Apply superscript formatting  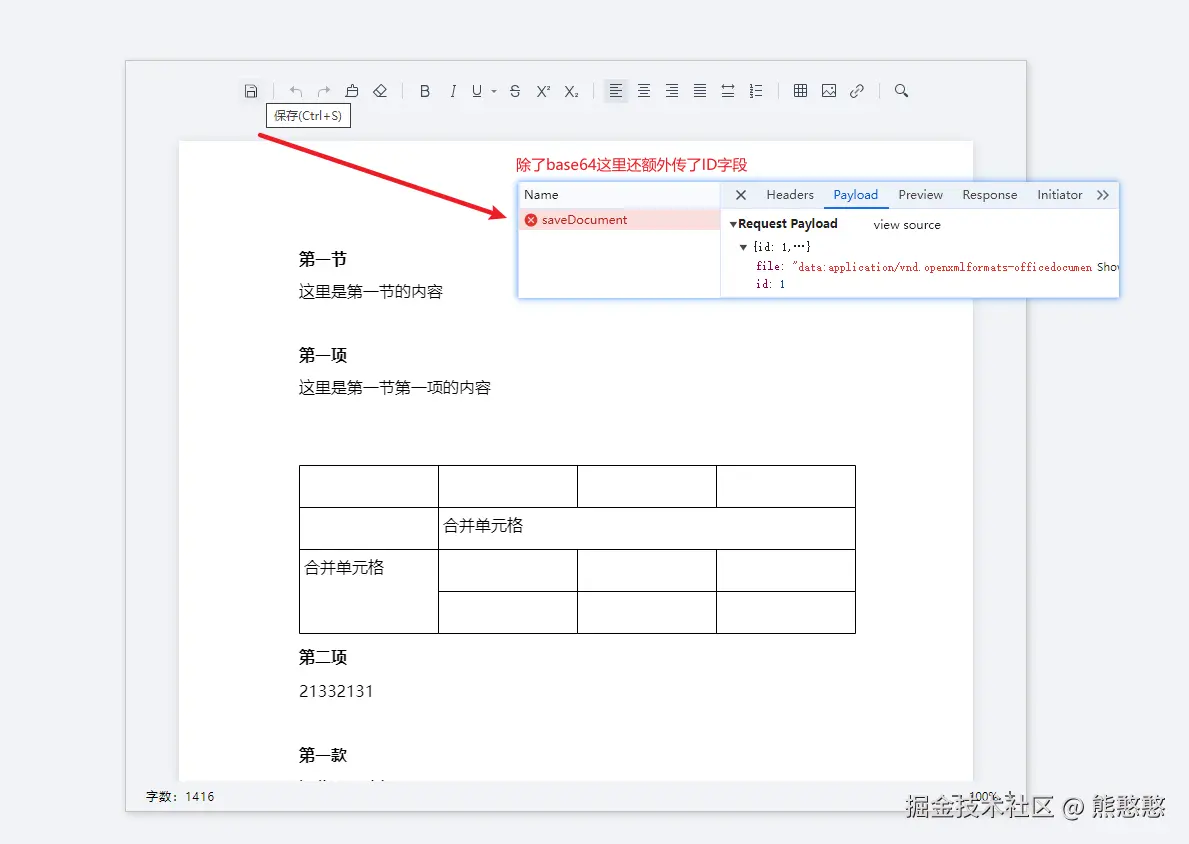(x=543, y=91)
